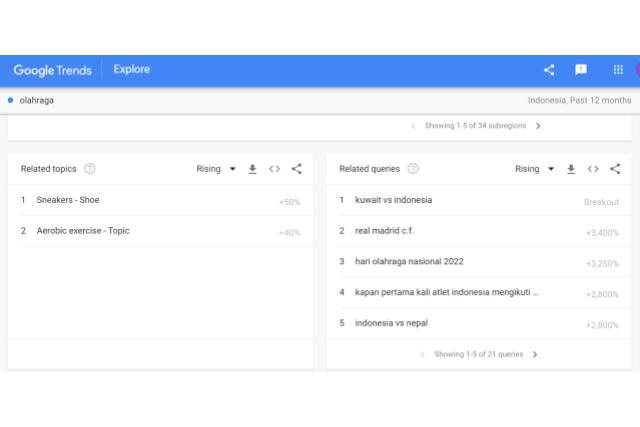The height and width of the screenshot is (427, 640).
Task: Open the indonesia vs nepal query
Action: [479, 323]
